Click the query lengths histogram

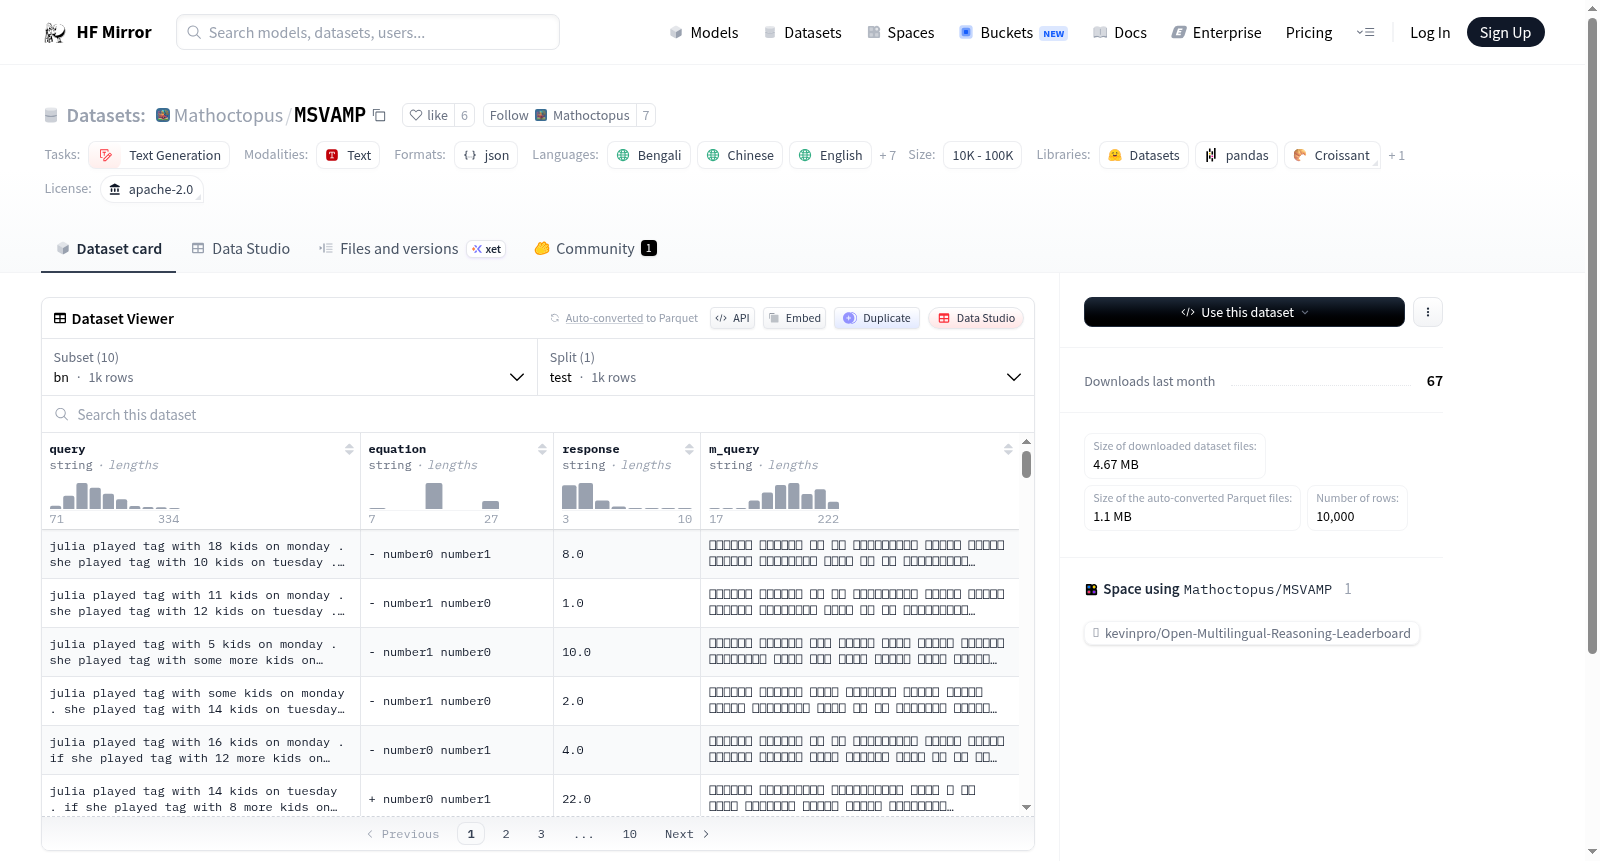114,496
